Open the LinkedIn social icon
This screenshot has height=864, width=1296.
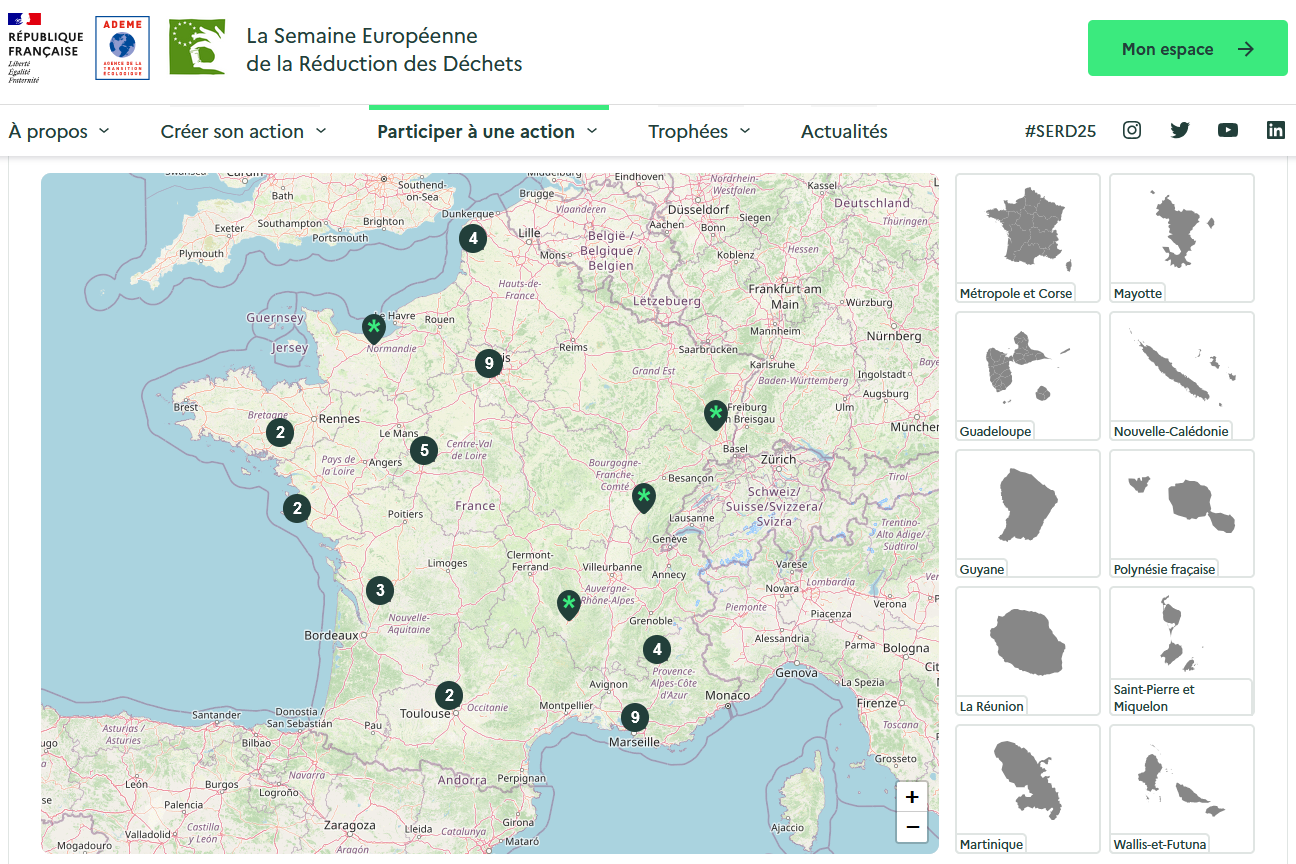click(x=1276, y=130)
